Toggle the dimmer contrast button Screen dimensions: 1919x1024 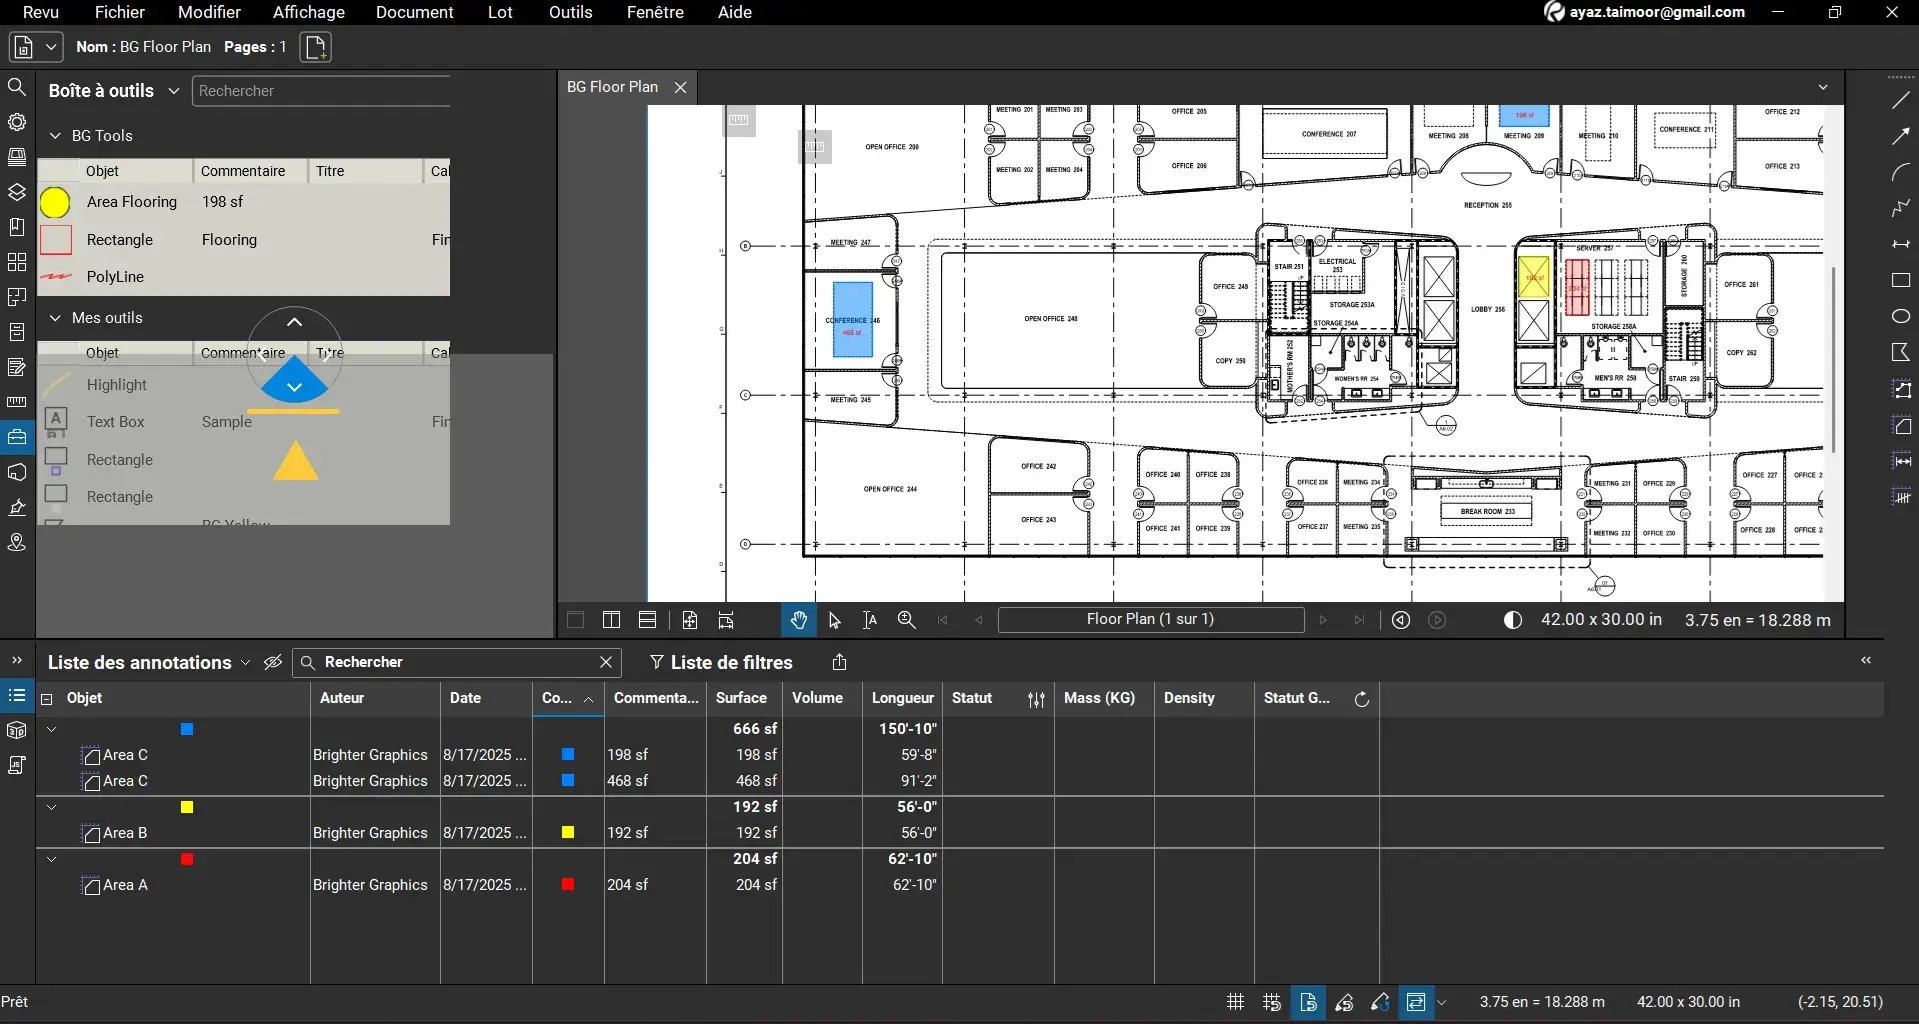(x=1512, y=620)
